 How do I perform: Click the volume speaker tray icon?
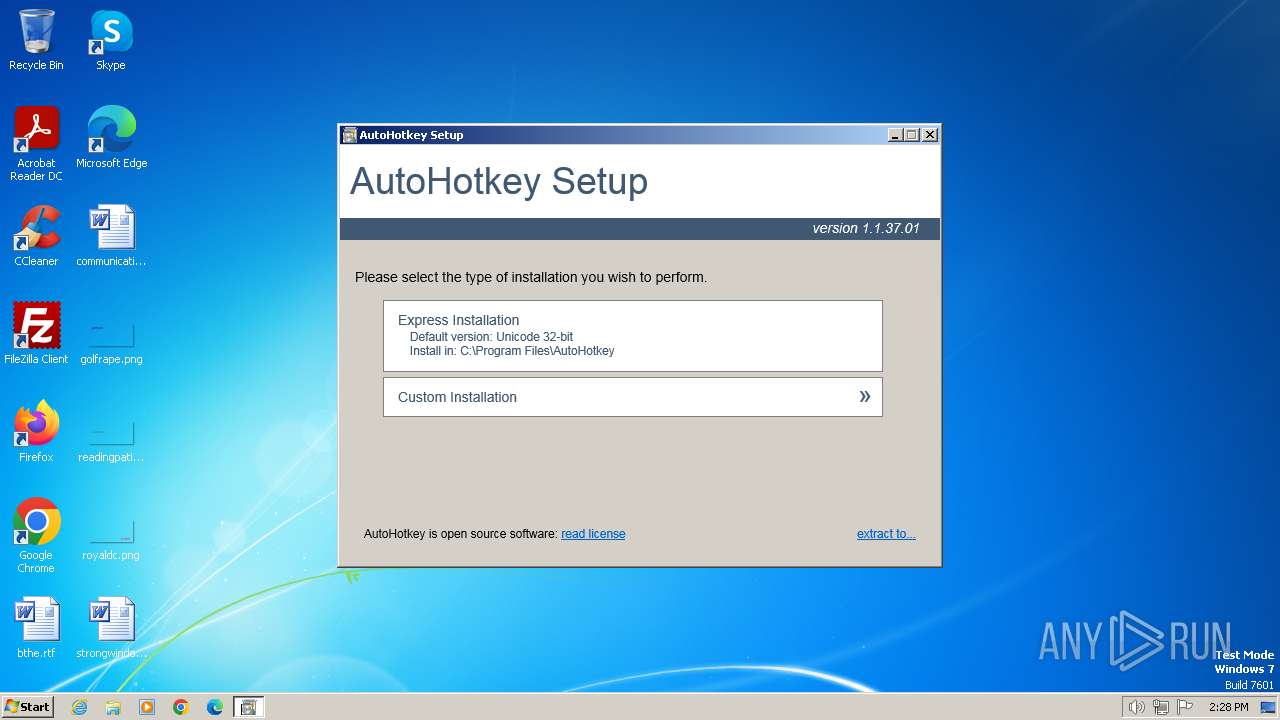point(1136,707)
